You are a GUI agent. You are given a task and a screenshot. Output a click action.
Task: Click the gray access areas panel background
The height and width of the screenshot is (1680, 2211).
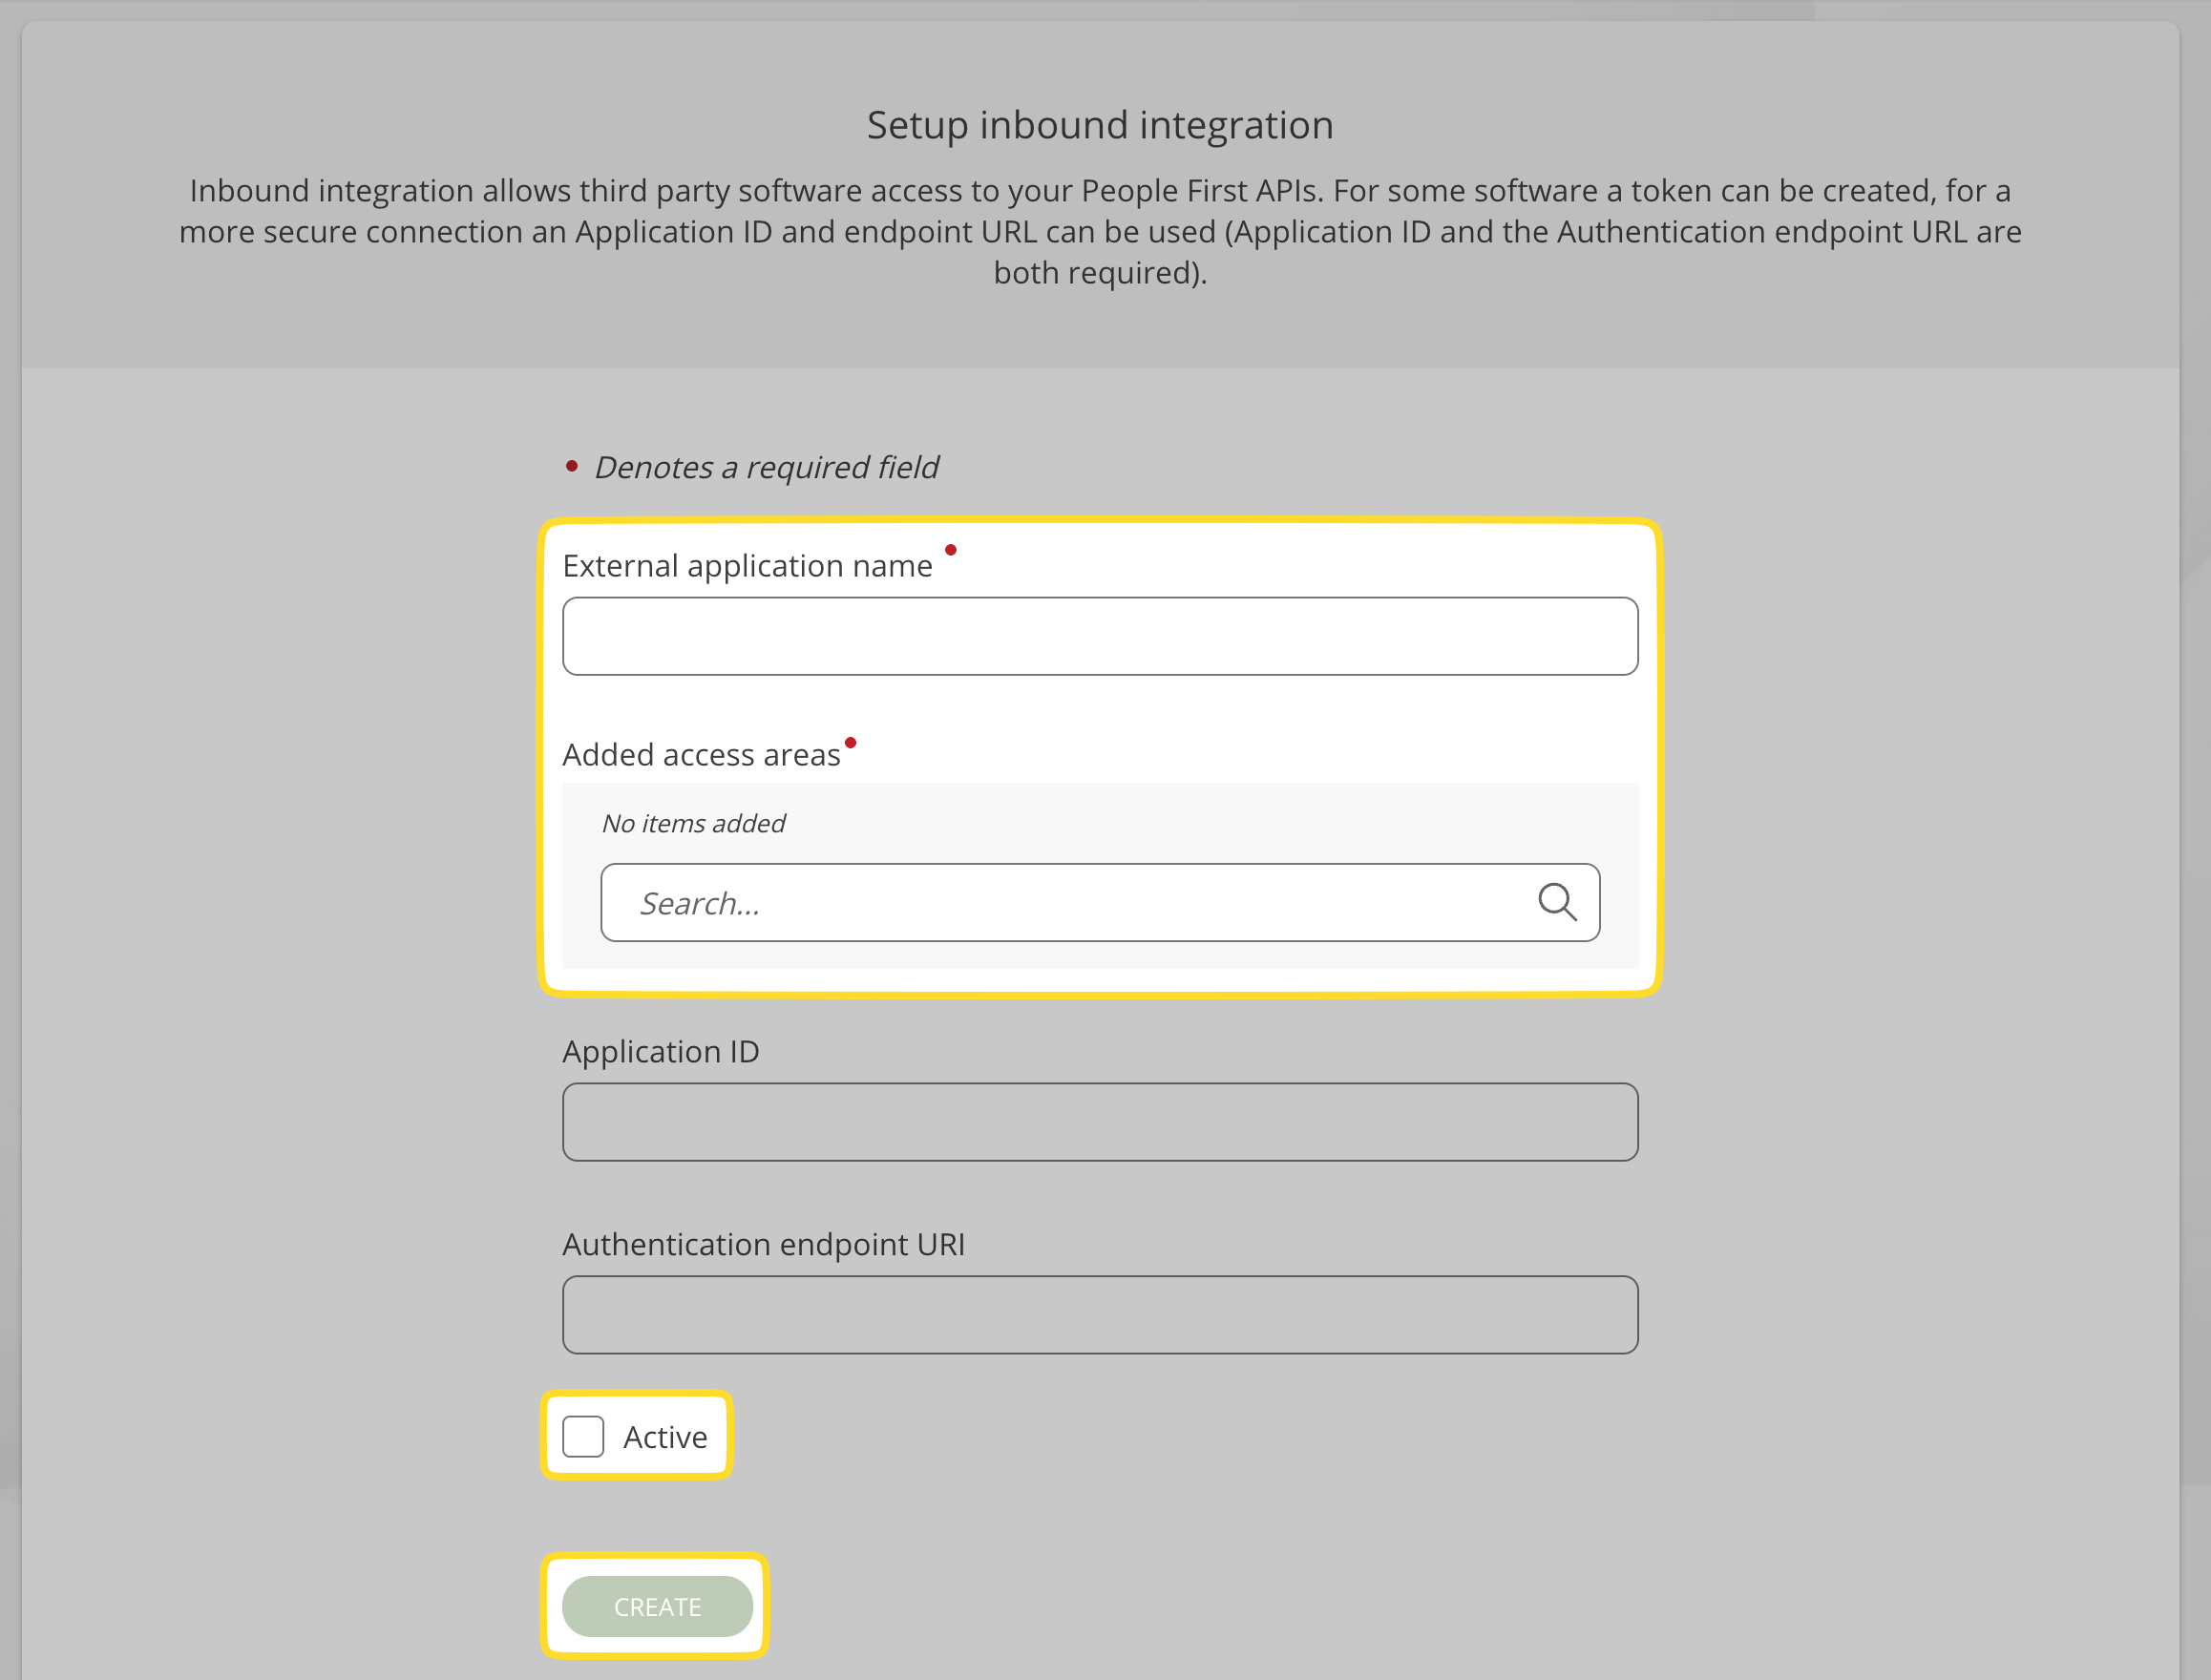(1200, 822)
